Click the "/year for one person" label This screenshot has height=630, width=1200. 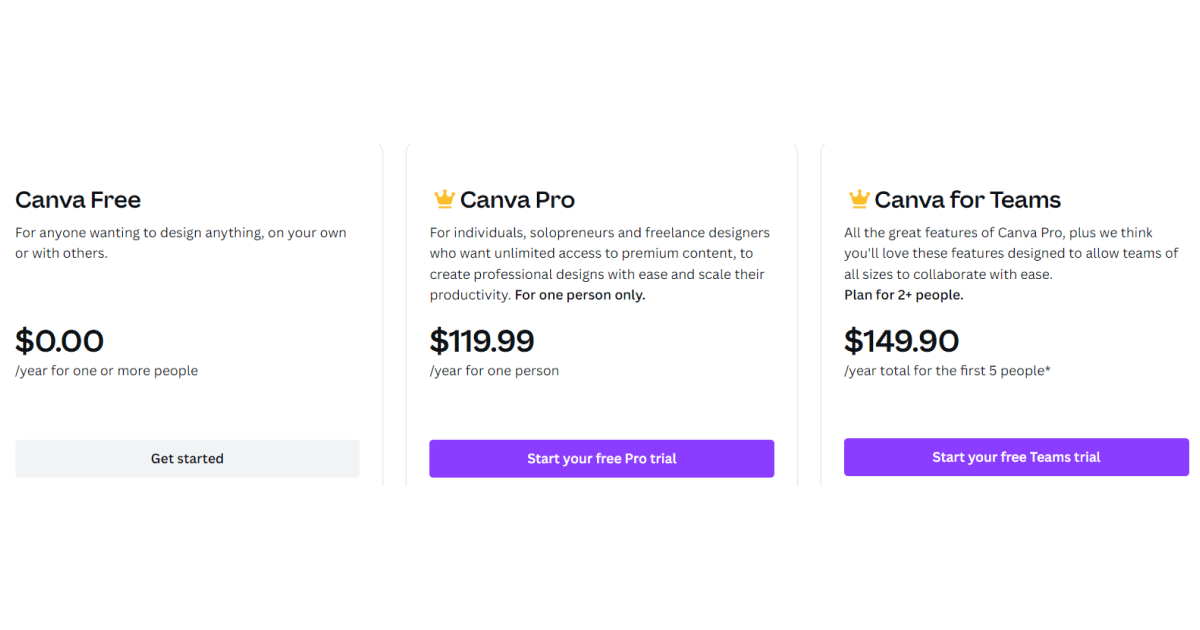(x=494, y=371)
